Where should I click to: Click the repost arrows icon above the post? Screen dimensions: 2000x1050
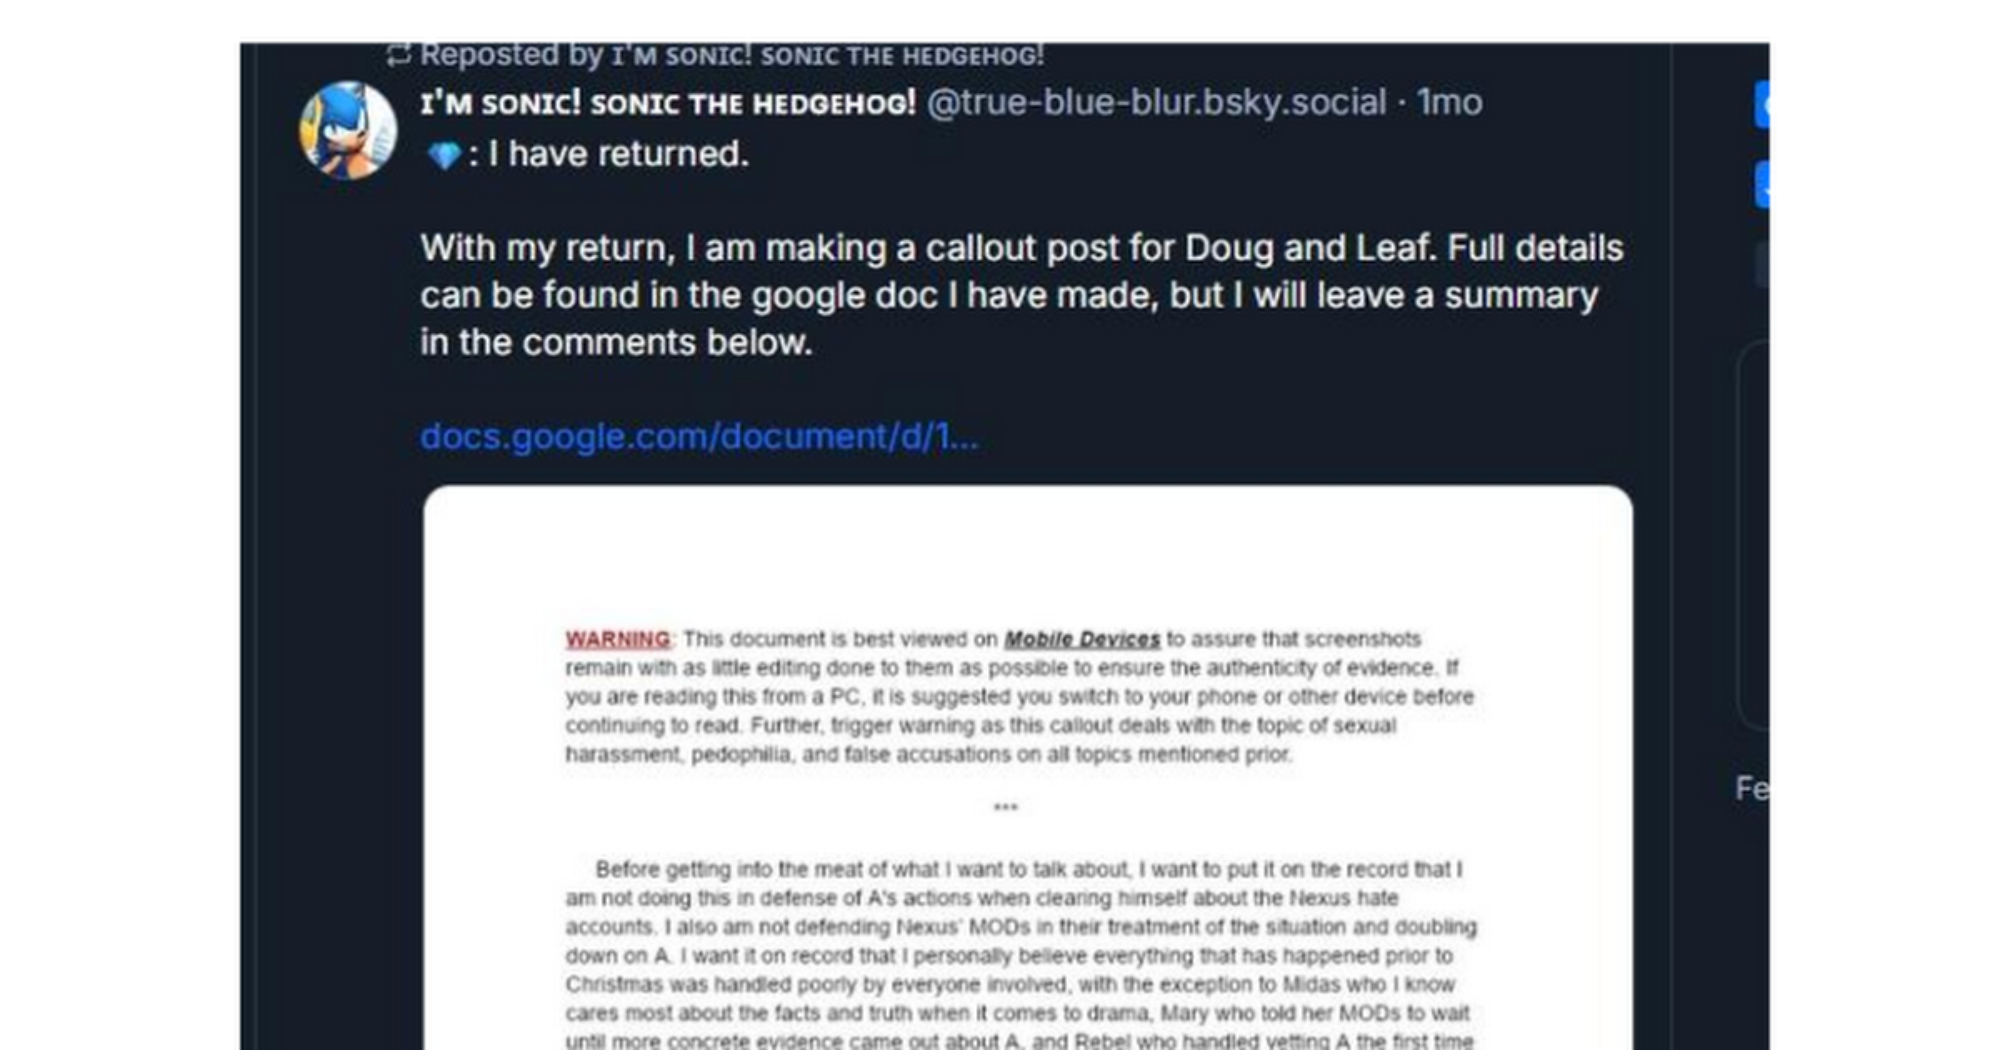(398, 54)
